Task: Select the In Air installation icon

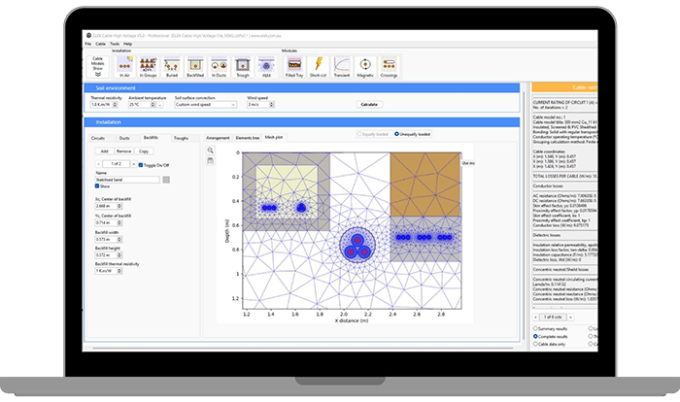Action: pos(124,64)
